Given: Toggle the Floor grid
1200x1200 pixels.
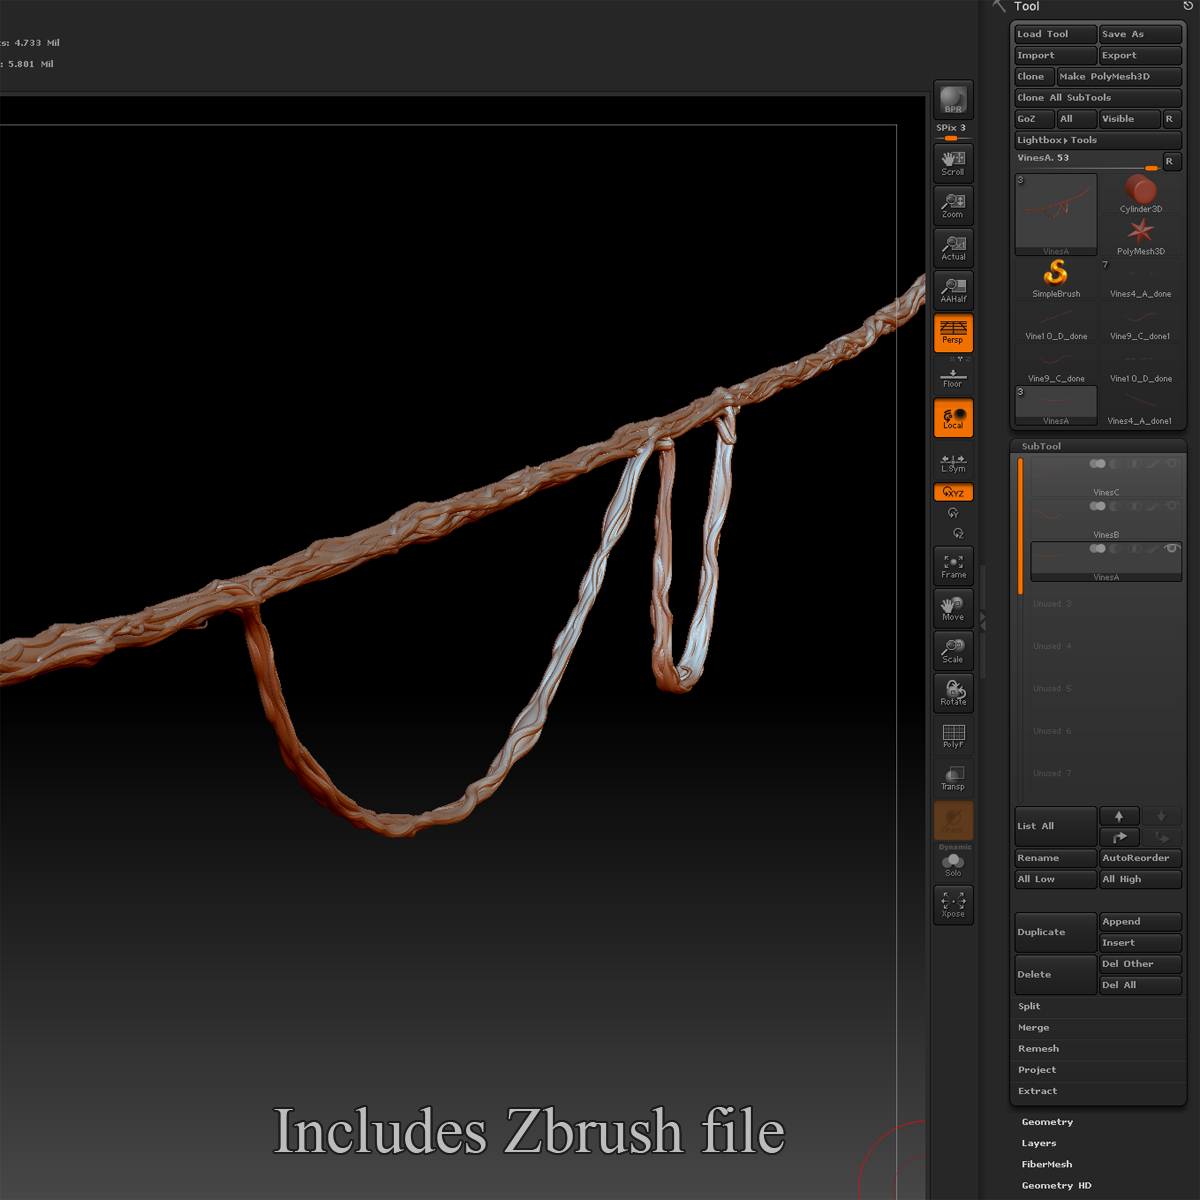Looking at the screenshot, I should coord(953,379).
